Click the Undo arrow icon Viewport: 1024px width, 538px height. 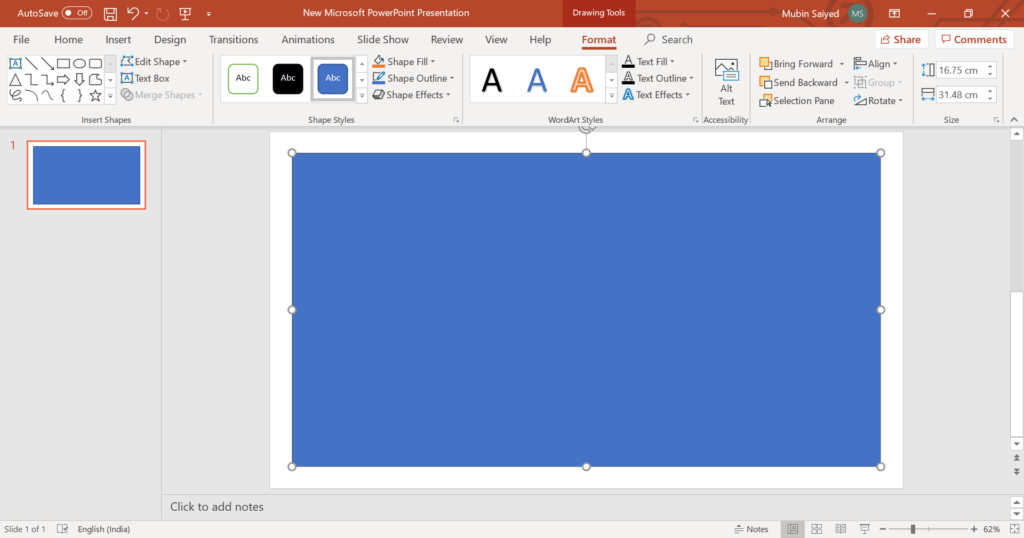tap(132, 13)
